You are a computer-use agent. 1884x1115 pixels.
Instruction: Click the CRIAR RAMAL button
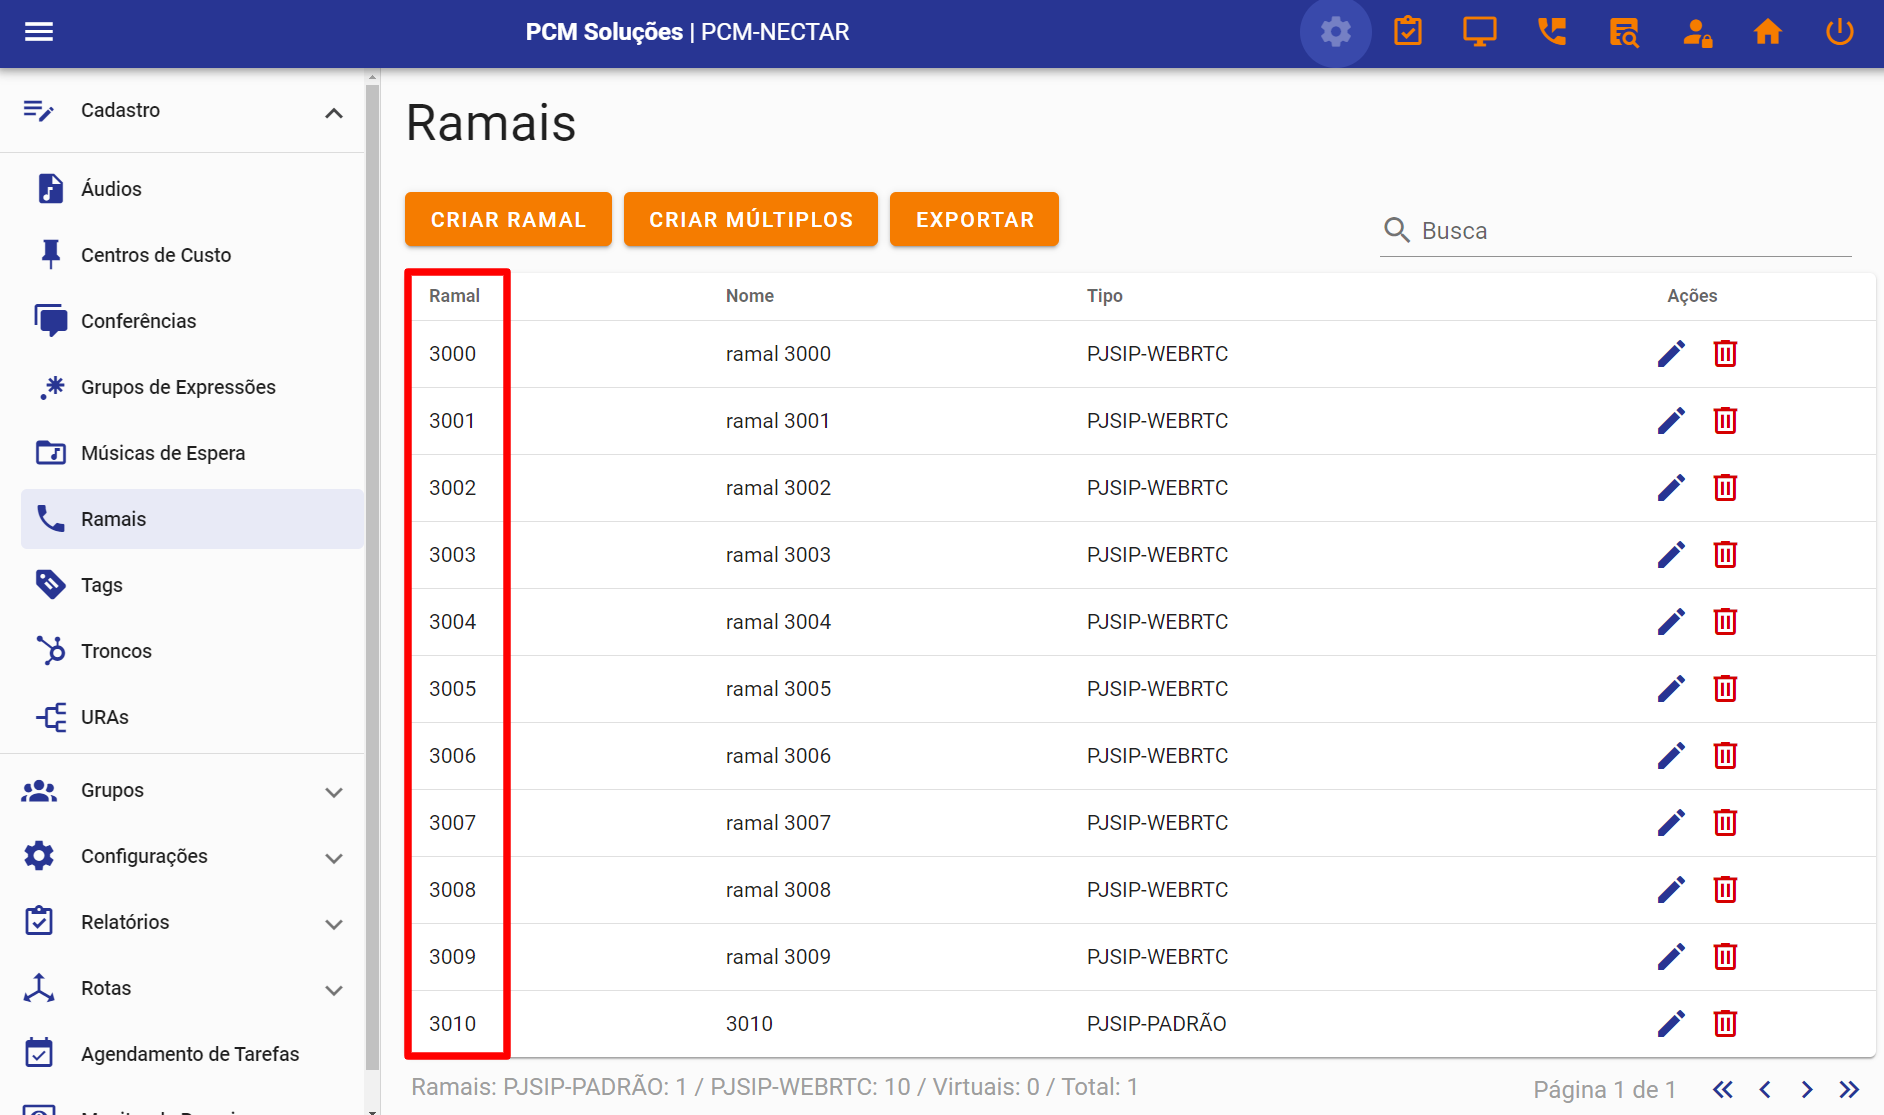click(x=508, y=219)
